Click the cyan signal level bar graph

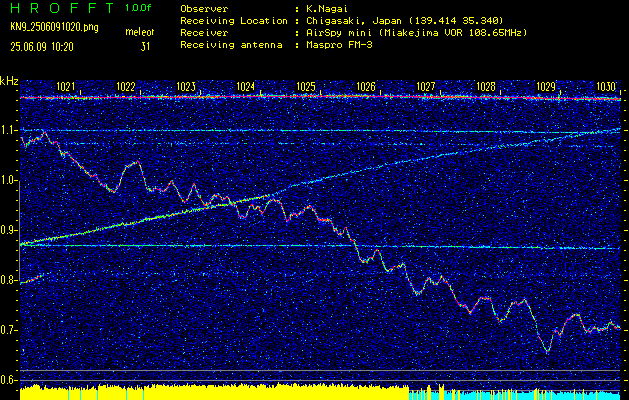coord(515,394)
